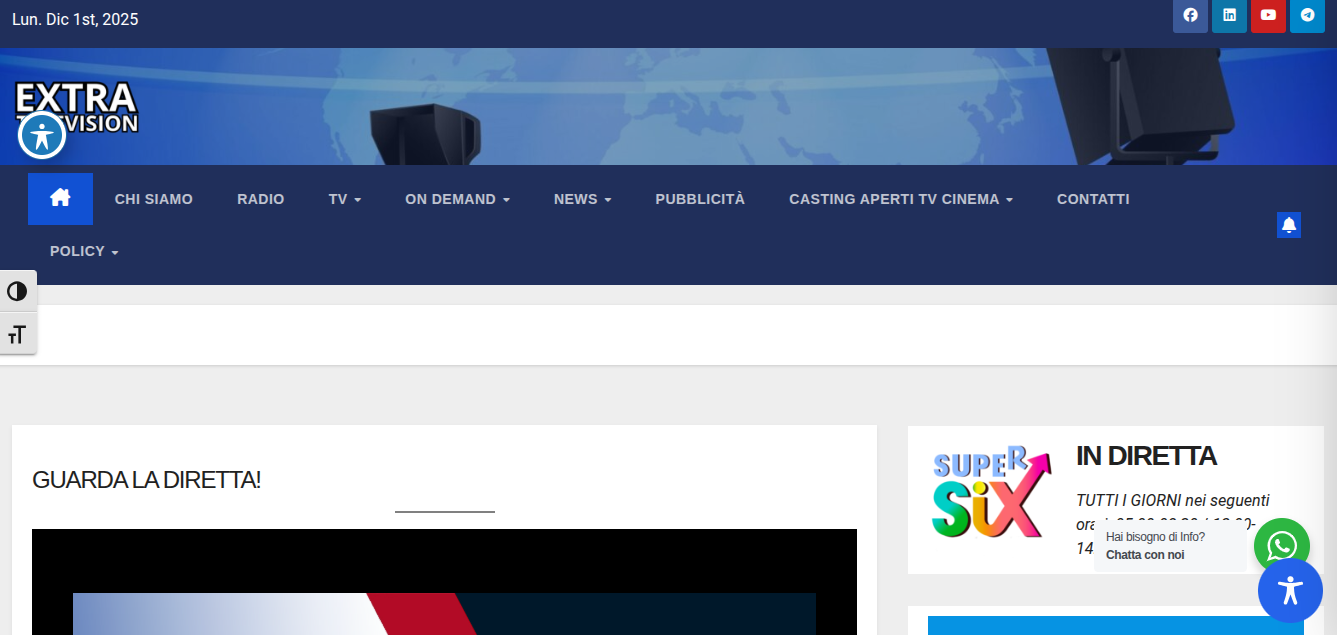This screenshot has height=635, width=1337.
Task: Toggle larger font size
Action: pyautogui.click(x=17, y=335)
